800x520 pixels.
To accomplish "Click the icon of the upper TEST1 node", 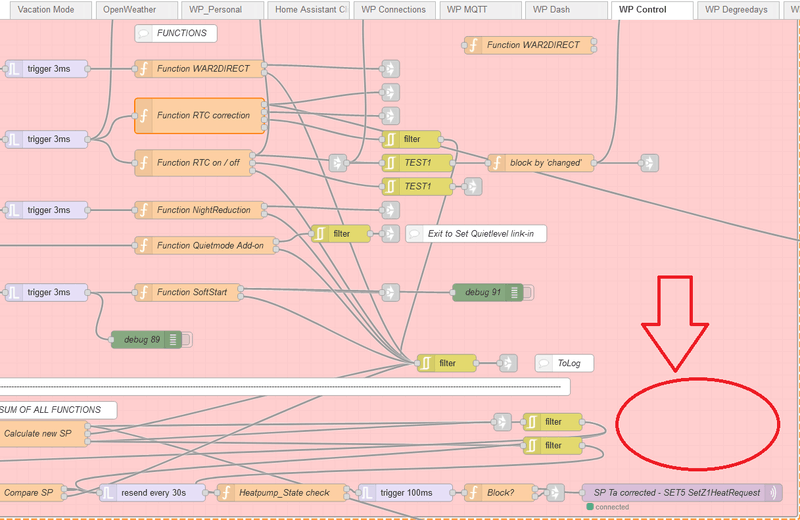I will click(x=391, y=163).
